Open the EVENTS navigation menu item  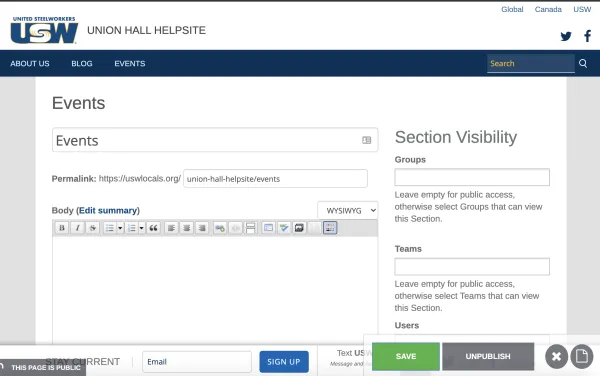(x=130, y=63)
